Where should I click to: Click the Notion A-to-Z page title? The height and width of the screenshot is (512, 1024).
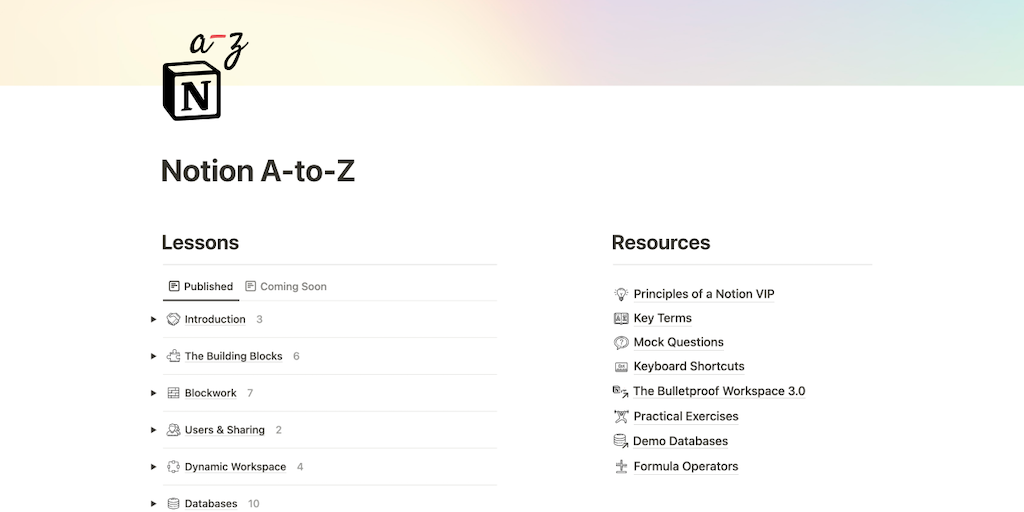click(x=258, y=171)
